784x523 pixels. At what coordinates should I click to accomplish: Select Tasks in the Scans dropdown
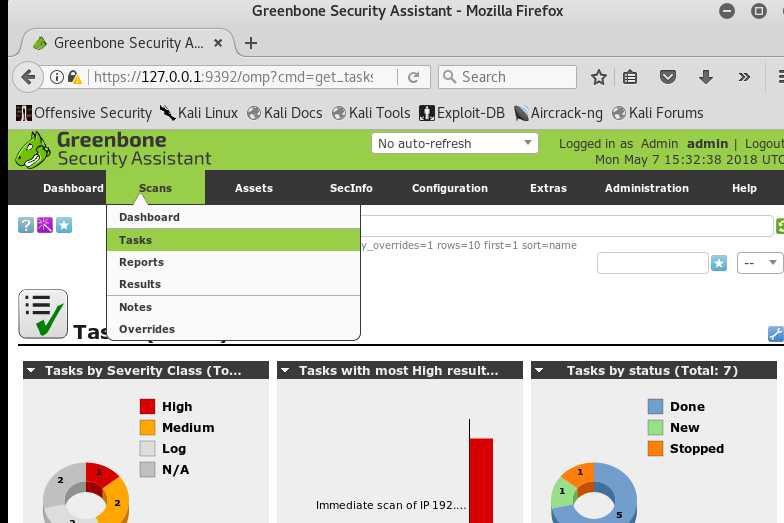233,240
